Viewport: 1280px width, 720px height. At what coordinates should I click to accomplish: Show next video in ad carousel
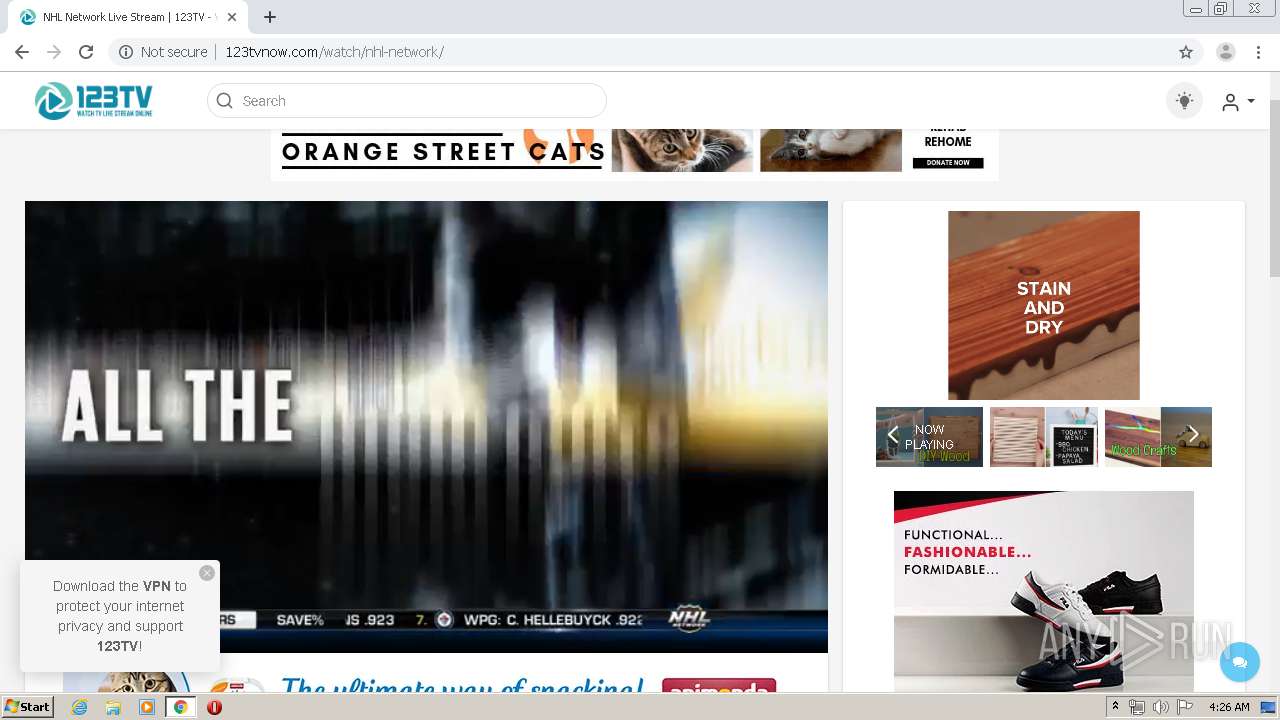[x=1193, y=435]
